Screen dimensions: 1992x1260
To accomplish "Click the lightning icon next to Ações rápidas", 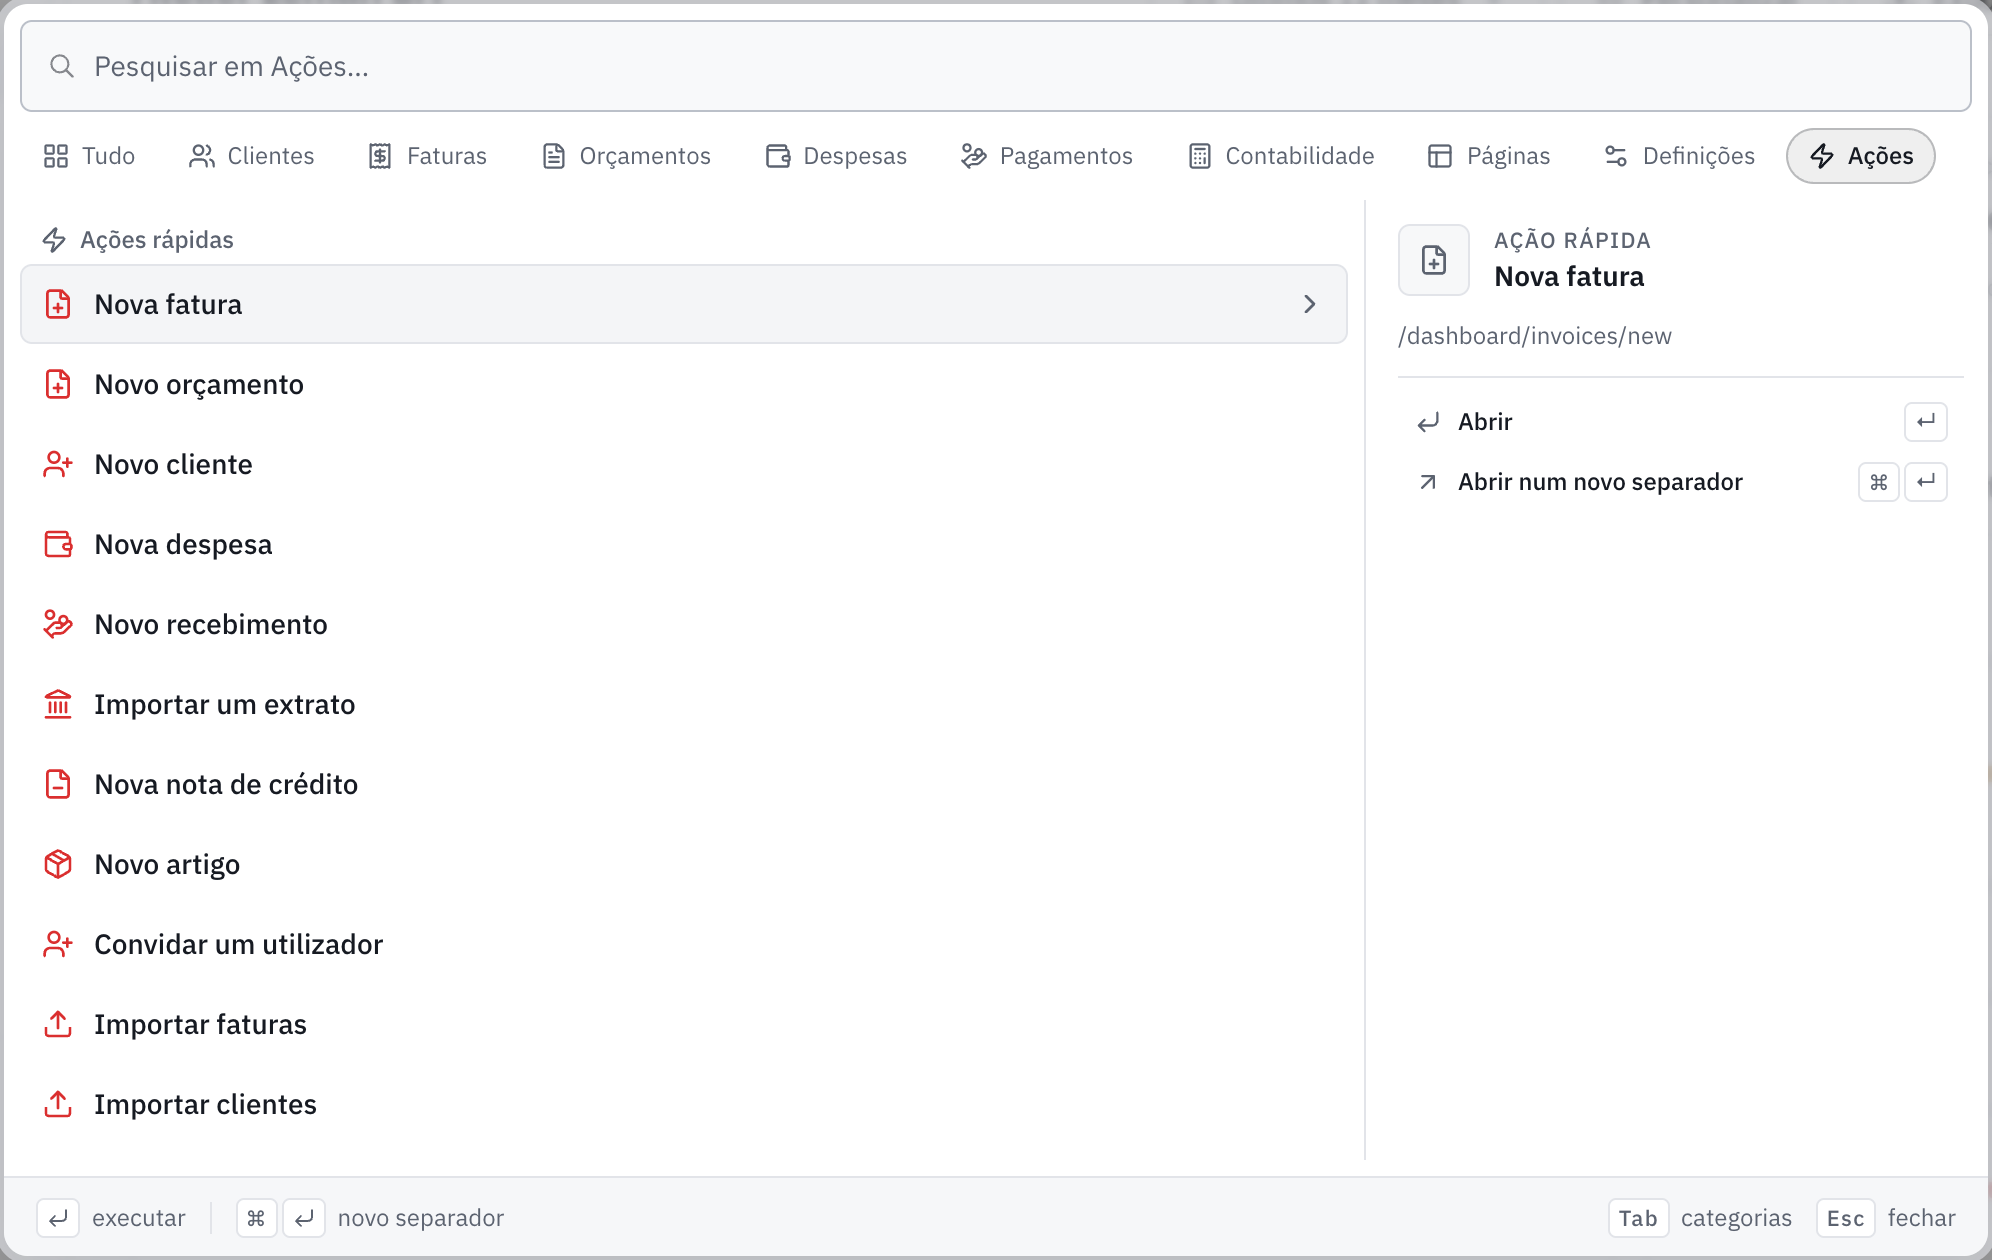I will 54,240.
